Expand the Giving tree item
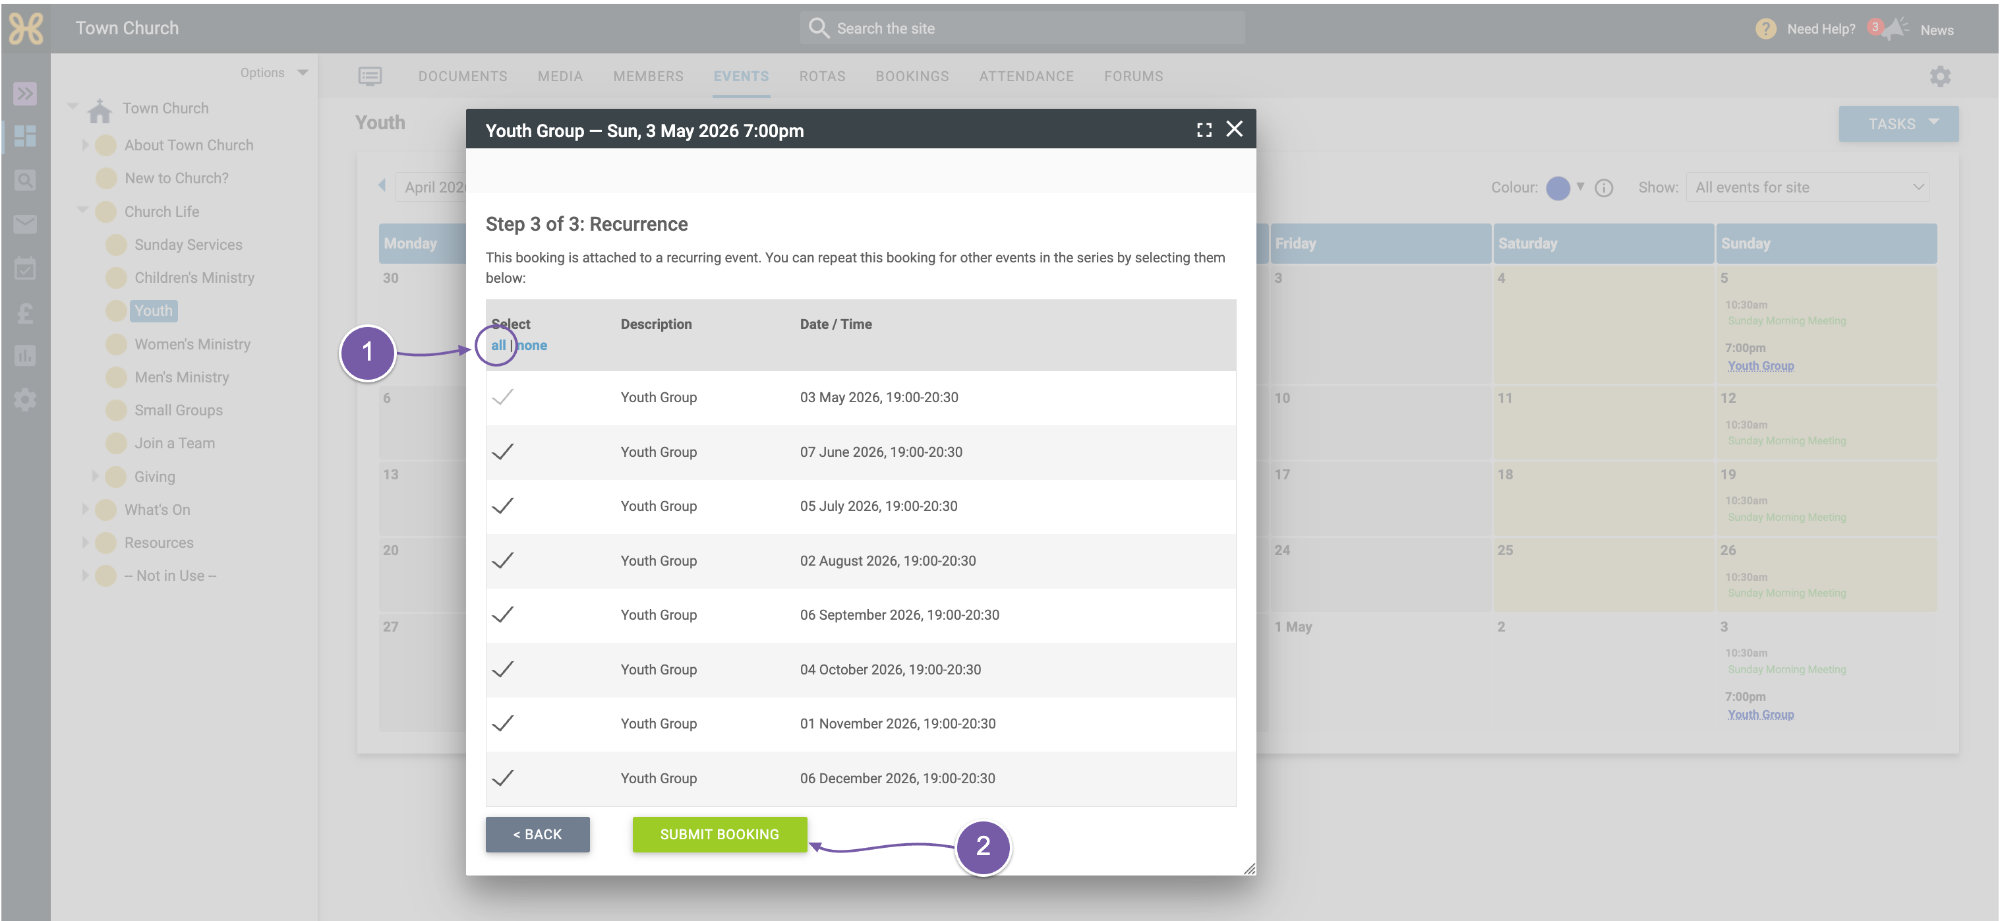Viewport: 2000px width, 921px height. [x=94, y=477]
